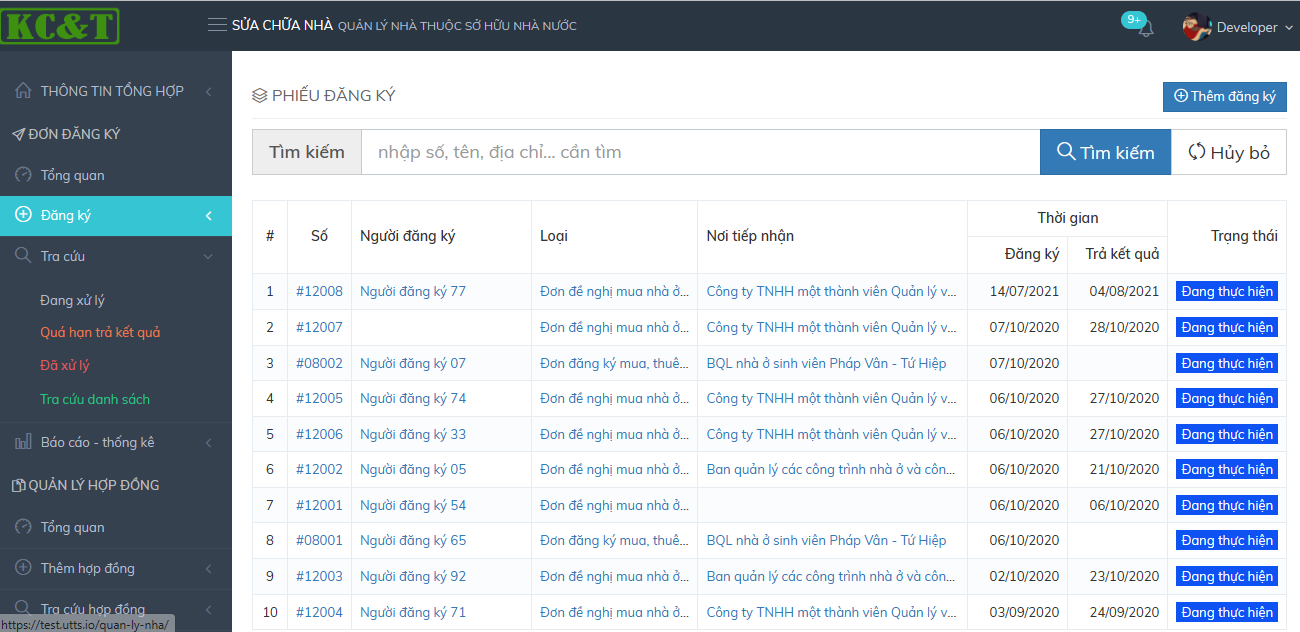Image resolution: width=1300 pixels, height=632 pixels.
Task: Open registration link #12006
Action: coord(319,434)
